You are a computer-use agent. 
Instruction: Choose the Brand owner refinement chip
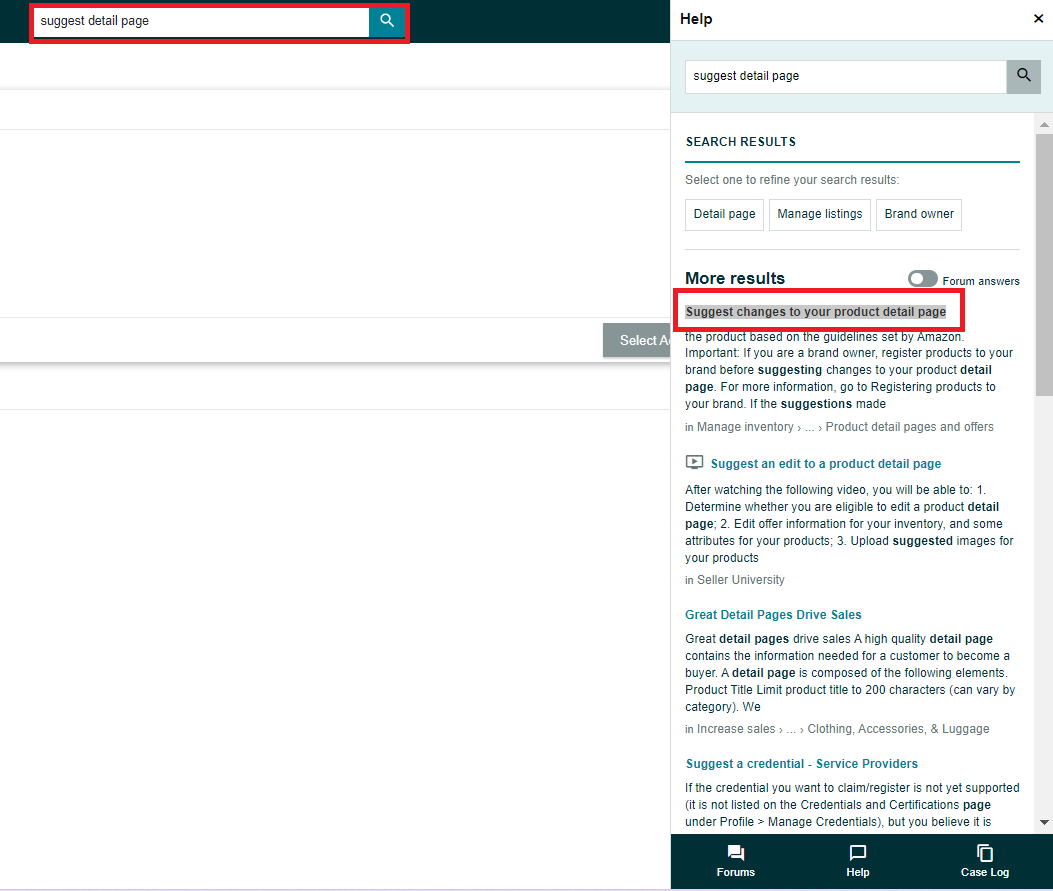point(918,214)
